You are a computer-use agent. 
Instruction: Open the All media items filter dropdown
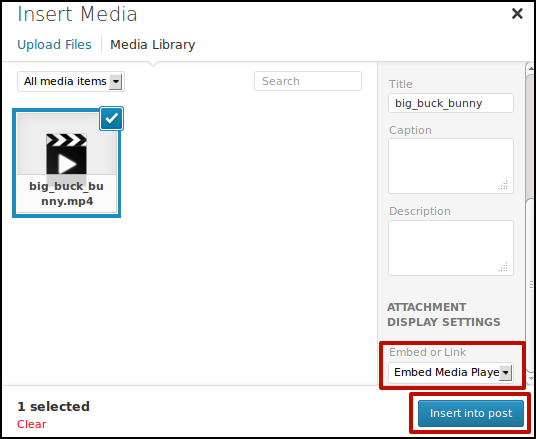pos(71,81)
